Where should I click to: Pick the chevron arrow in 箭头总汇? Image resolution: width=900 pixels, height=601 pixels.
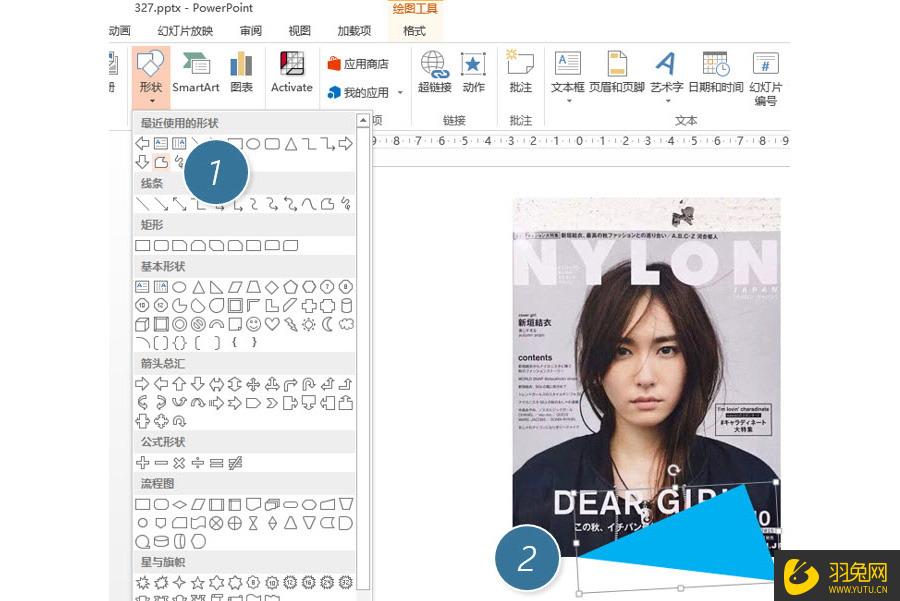pos(272,403)
